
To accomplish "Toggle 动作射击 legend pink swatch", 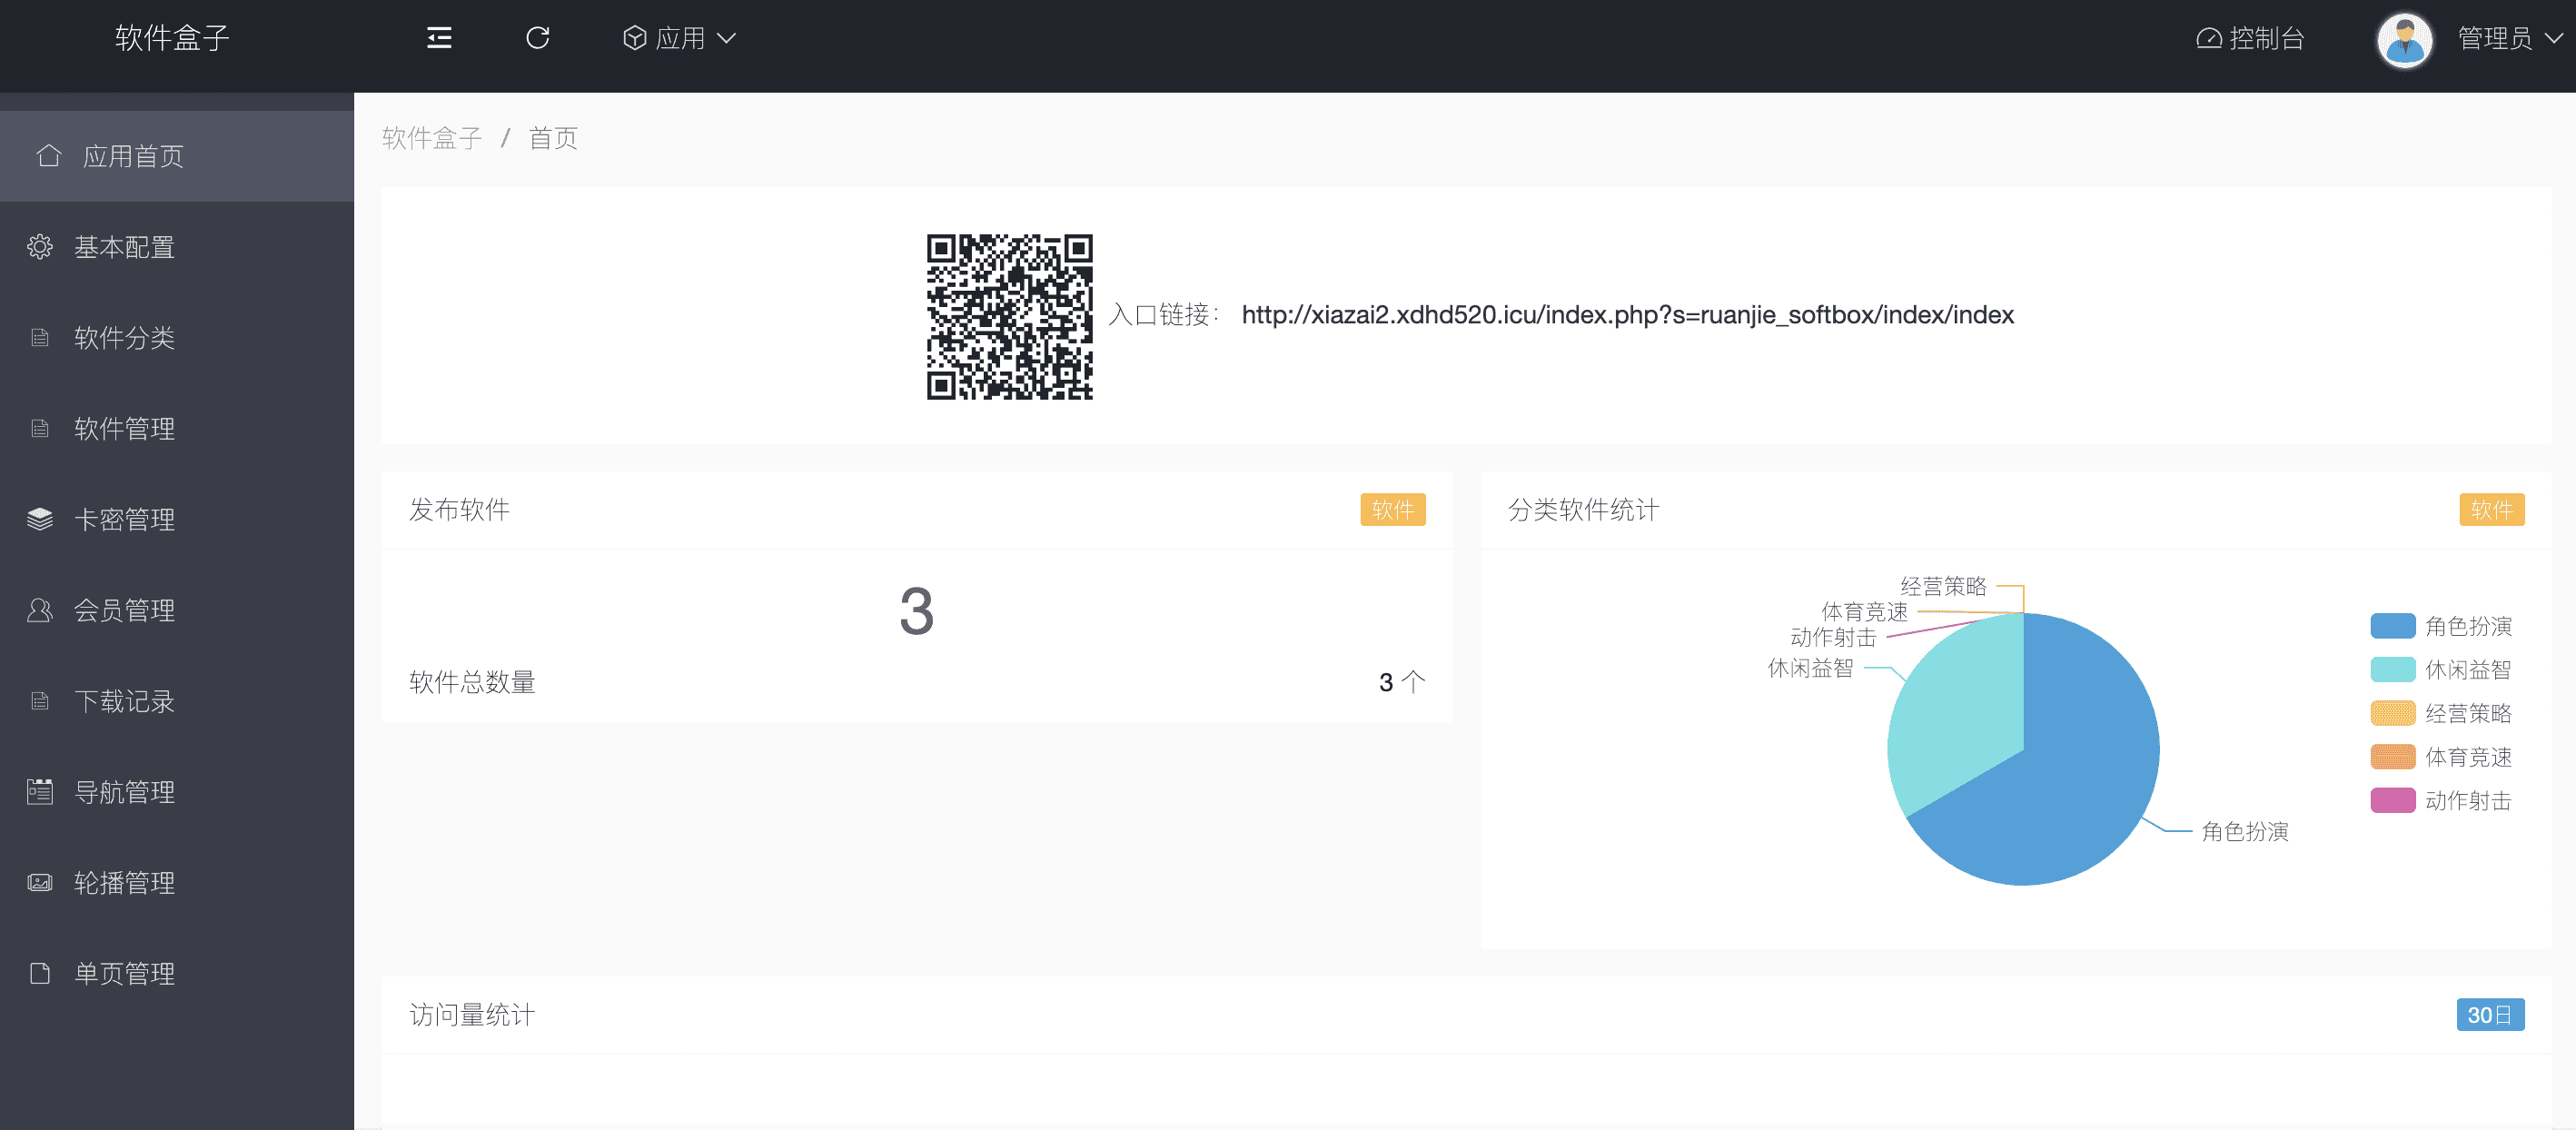I will click(2392, 801).
